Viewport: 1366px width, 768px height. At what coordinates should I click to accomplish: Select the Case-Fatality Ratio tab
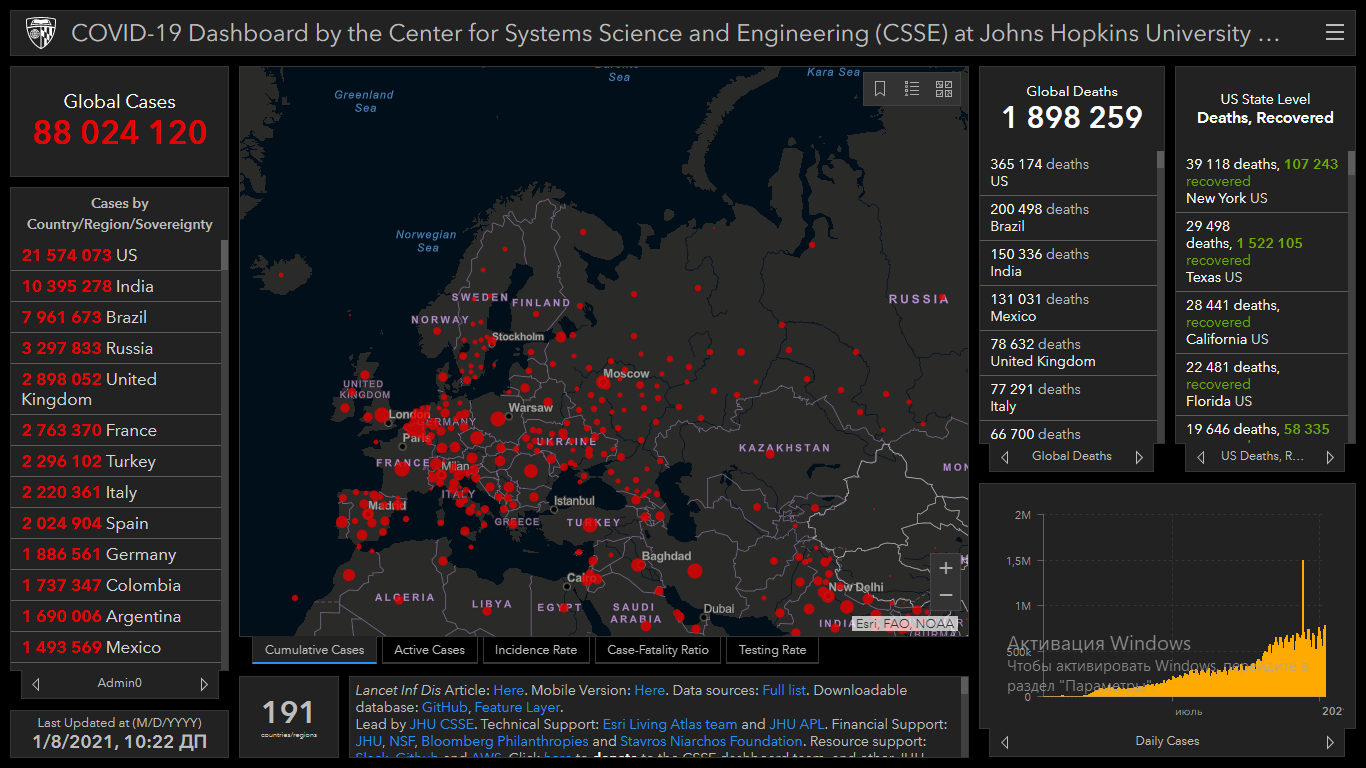pos(658,650)
